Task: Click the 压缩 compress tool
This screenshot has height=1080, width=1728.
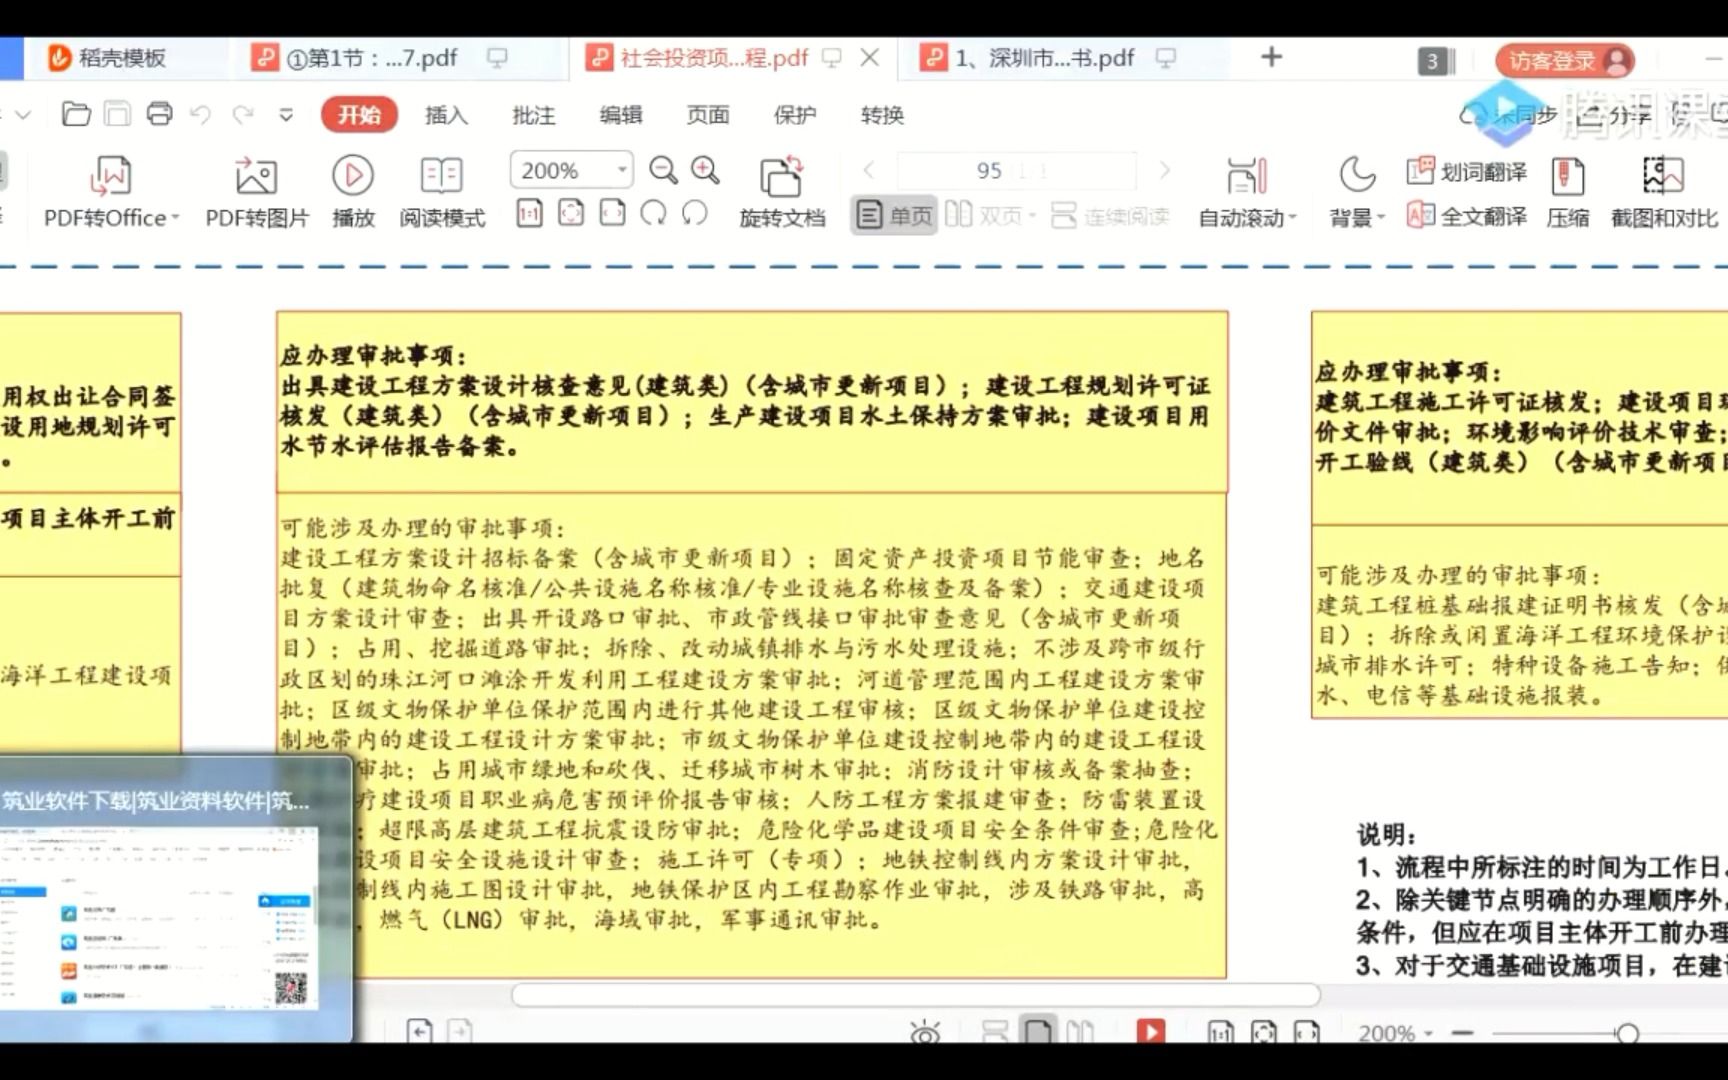Action: tap(1568, 192)
